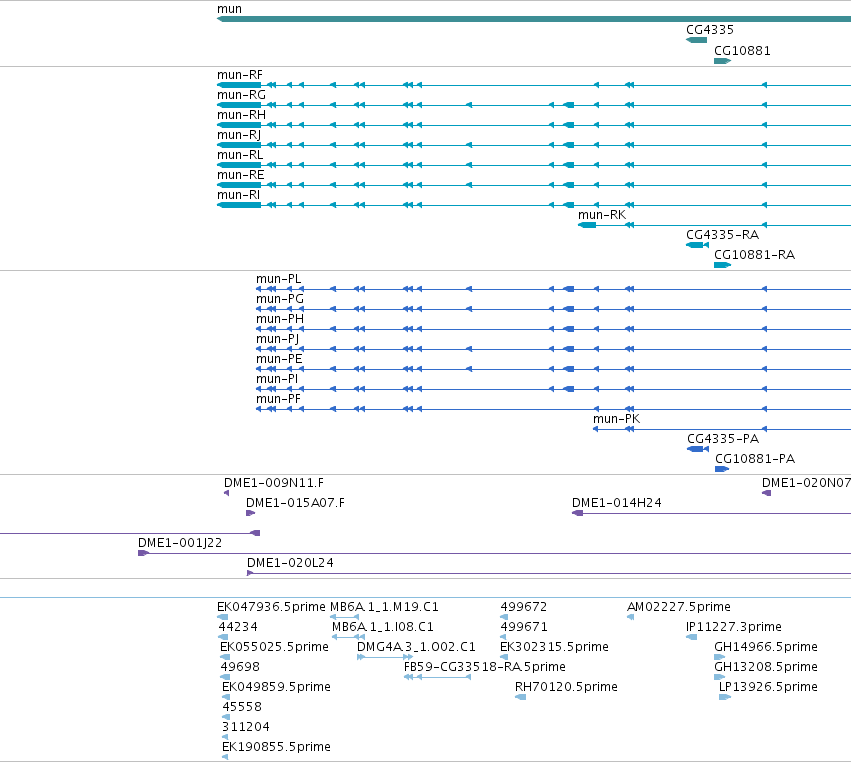Select the mun-RJ transcript label
Viewport: 851px width, 762px height.
239,135
